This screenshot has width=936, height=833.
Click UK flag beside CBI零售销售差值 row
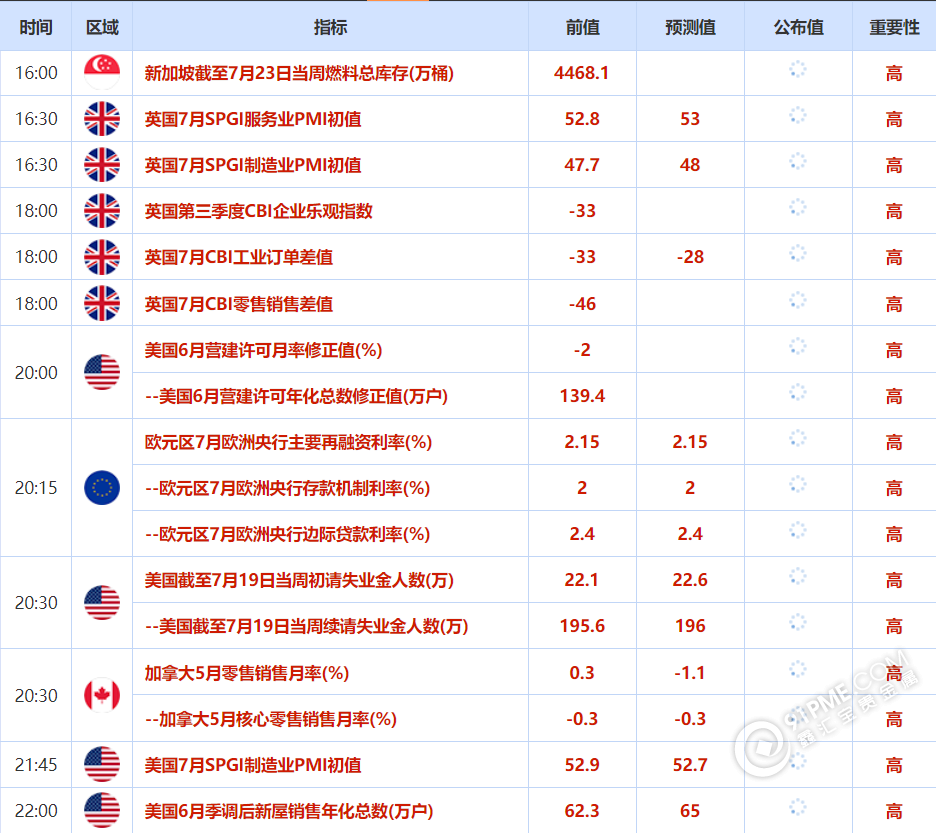(x=102, y=303)
